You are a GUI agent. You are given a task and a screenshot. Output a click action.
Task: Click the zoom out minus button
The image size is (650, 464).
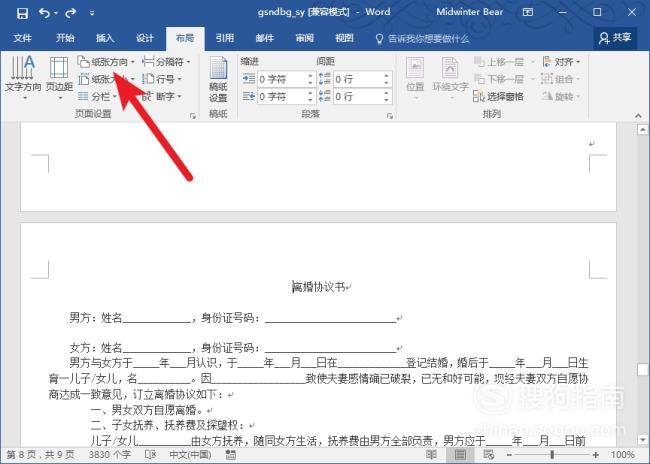point(509,455)
